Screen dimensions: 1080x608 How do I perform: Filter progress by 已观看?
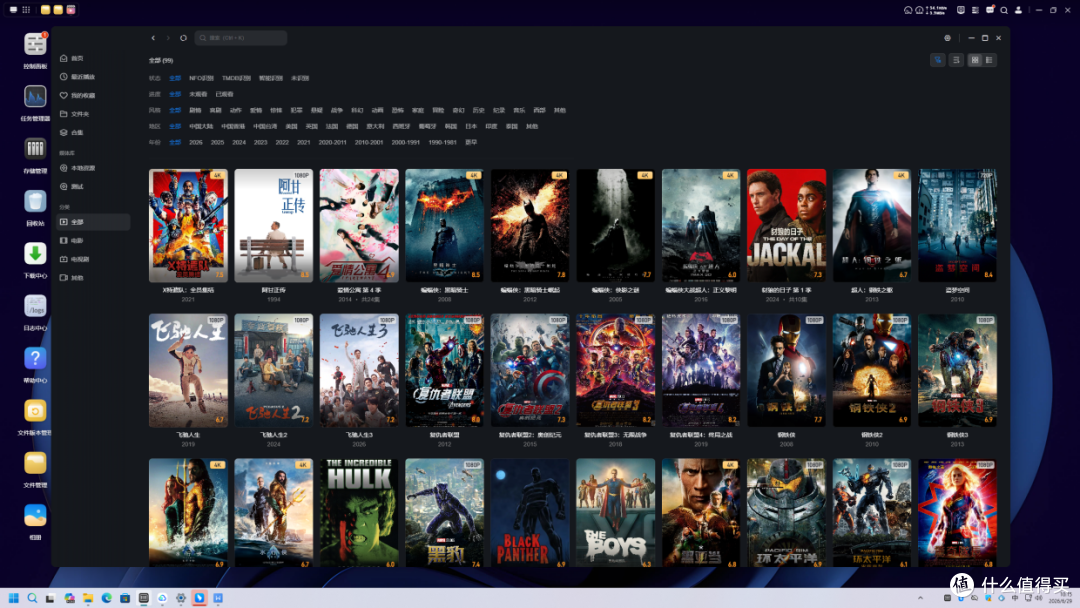(x=225, y=94)
